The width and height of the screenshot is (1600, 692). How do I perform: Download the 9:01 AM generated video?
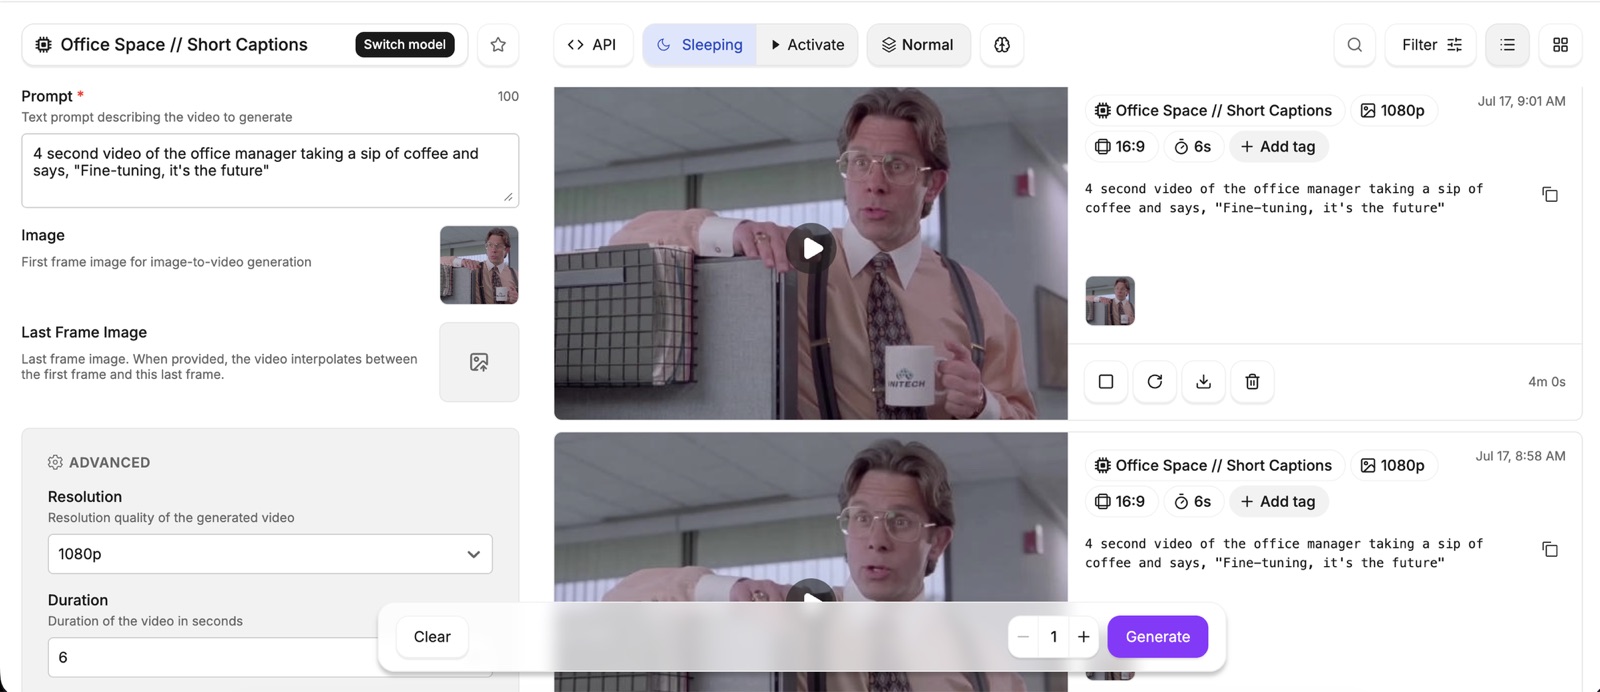pyautogui.click(x=1204, y=382)
